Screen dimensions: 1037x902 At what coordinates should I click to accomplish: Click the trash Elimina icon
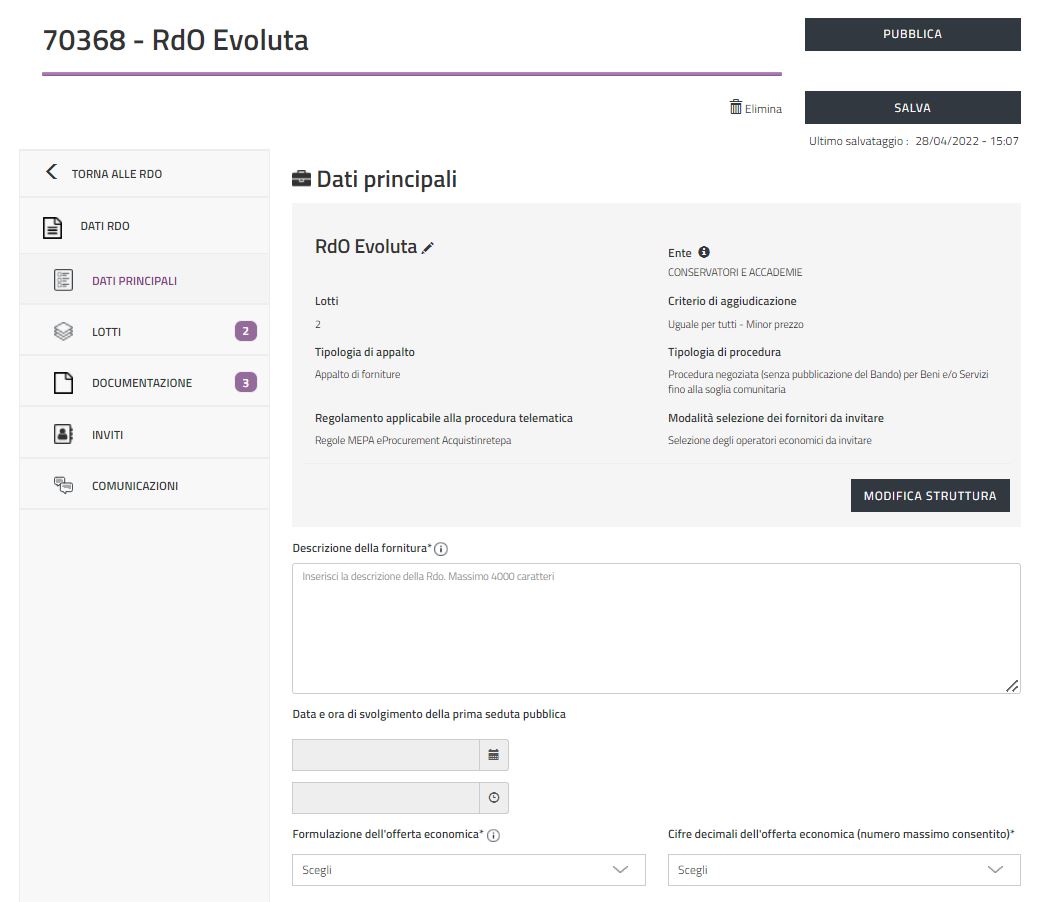tap(736, 107)
